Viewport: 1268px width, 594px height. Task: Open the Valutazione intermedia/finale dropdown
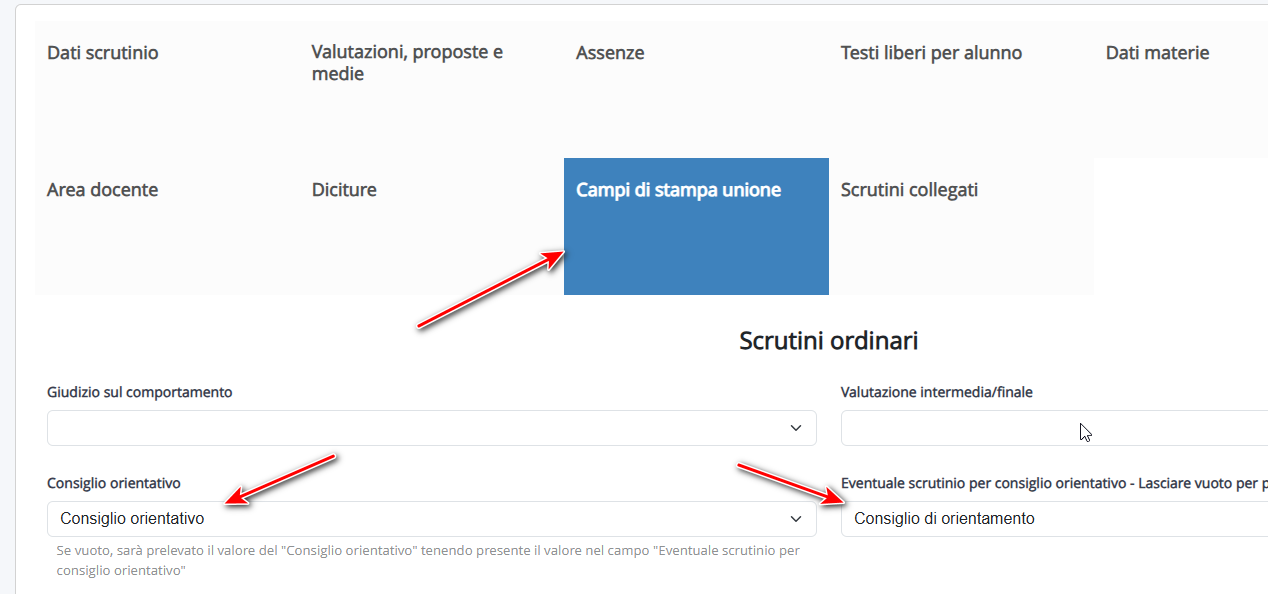coord(1054,428)
